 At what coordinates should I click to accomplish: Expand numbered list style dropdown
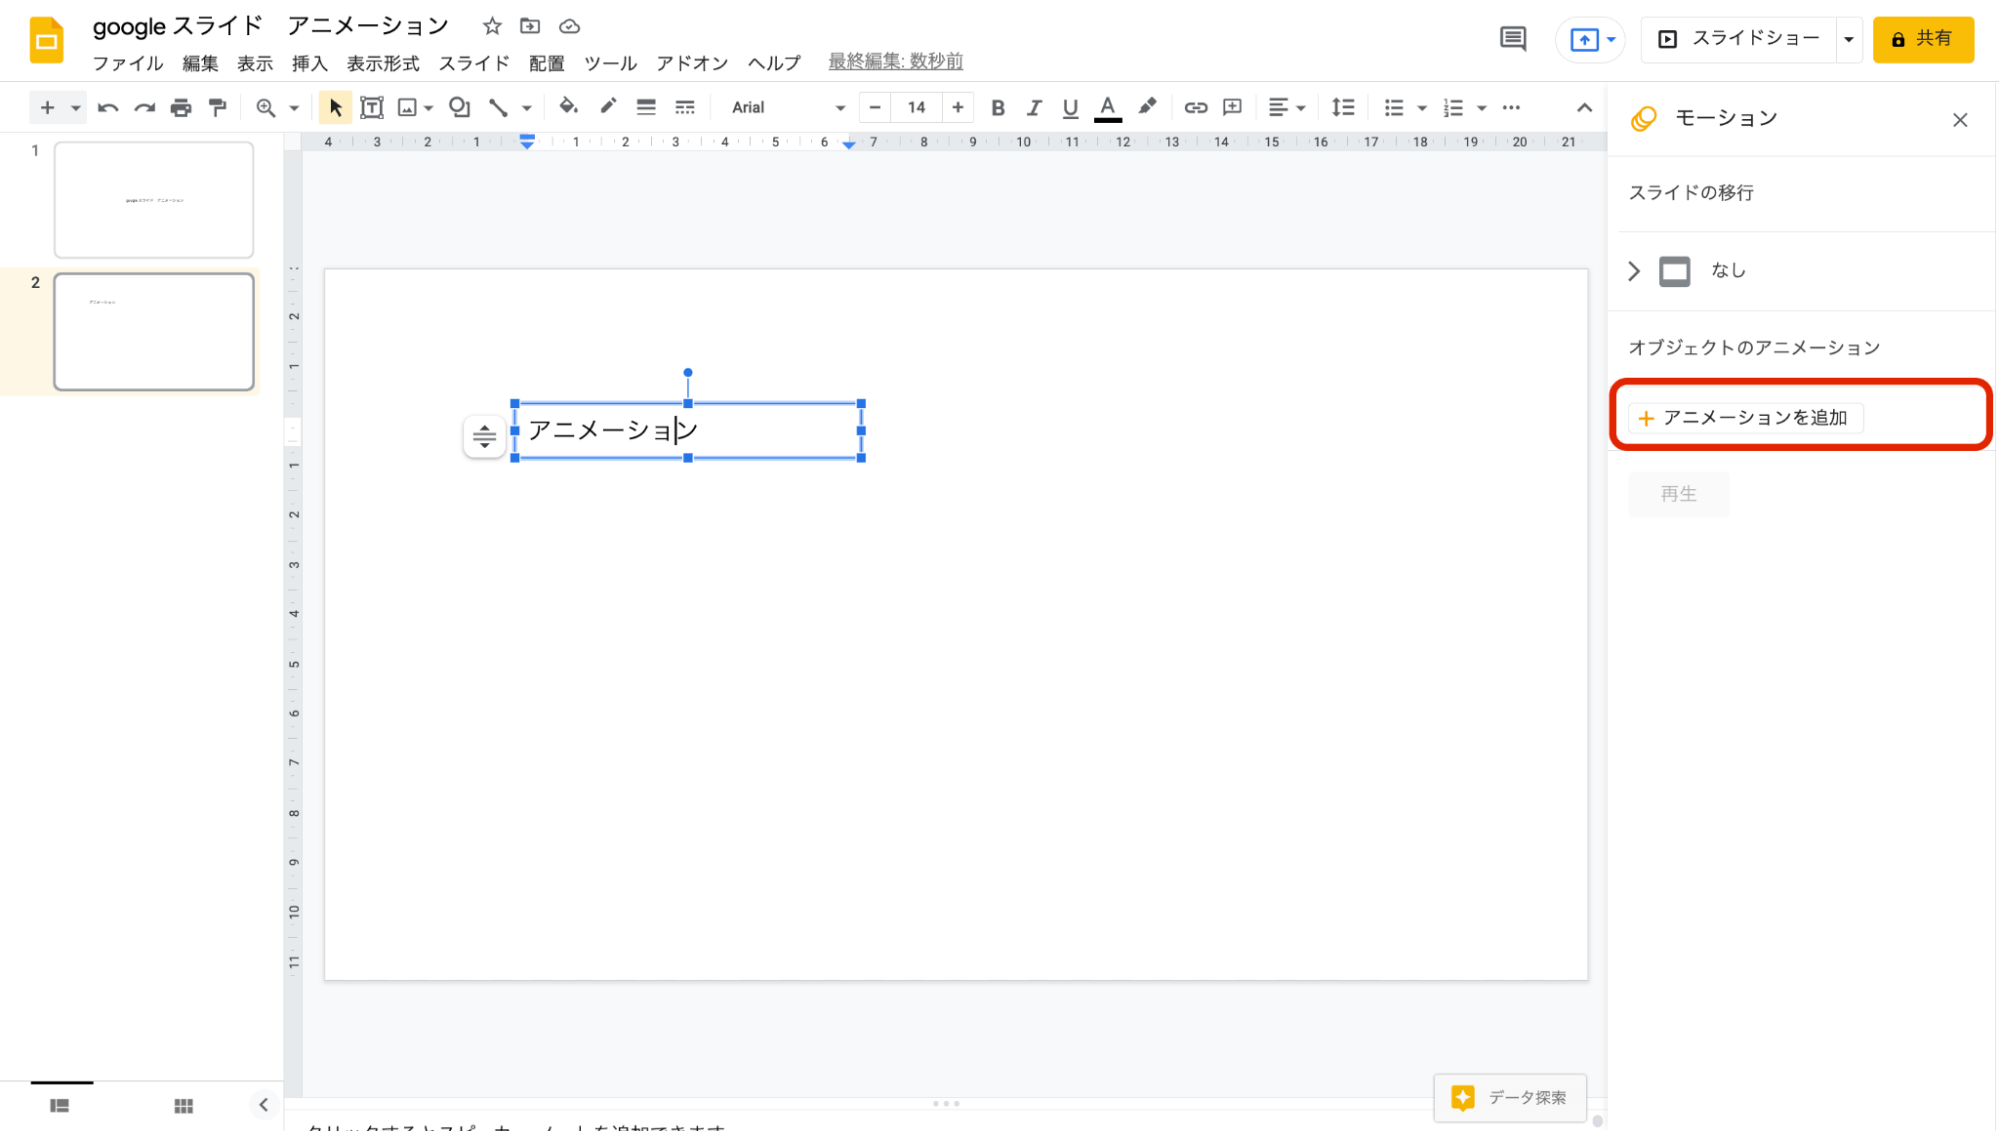[x=1482, y=108]
